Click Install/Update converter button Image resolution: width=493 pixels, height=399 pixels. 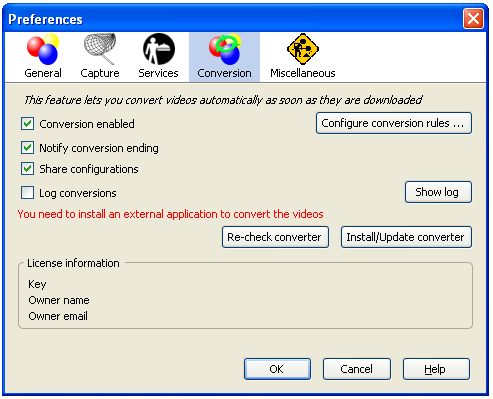[x=406, y=237]
